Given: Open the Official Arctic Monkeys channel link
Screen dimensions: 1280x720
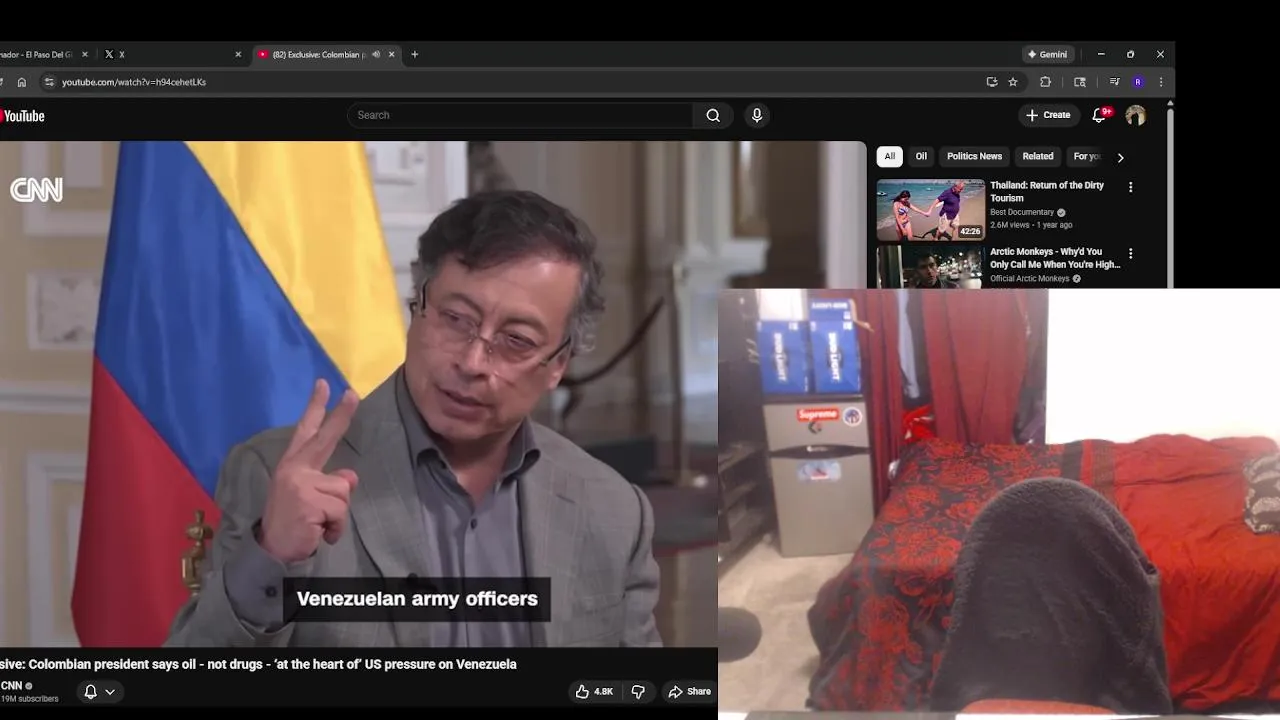Looking at the screenshot, I should point(1030,279).
